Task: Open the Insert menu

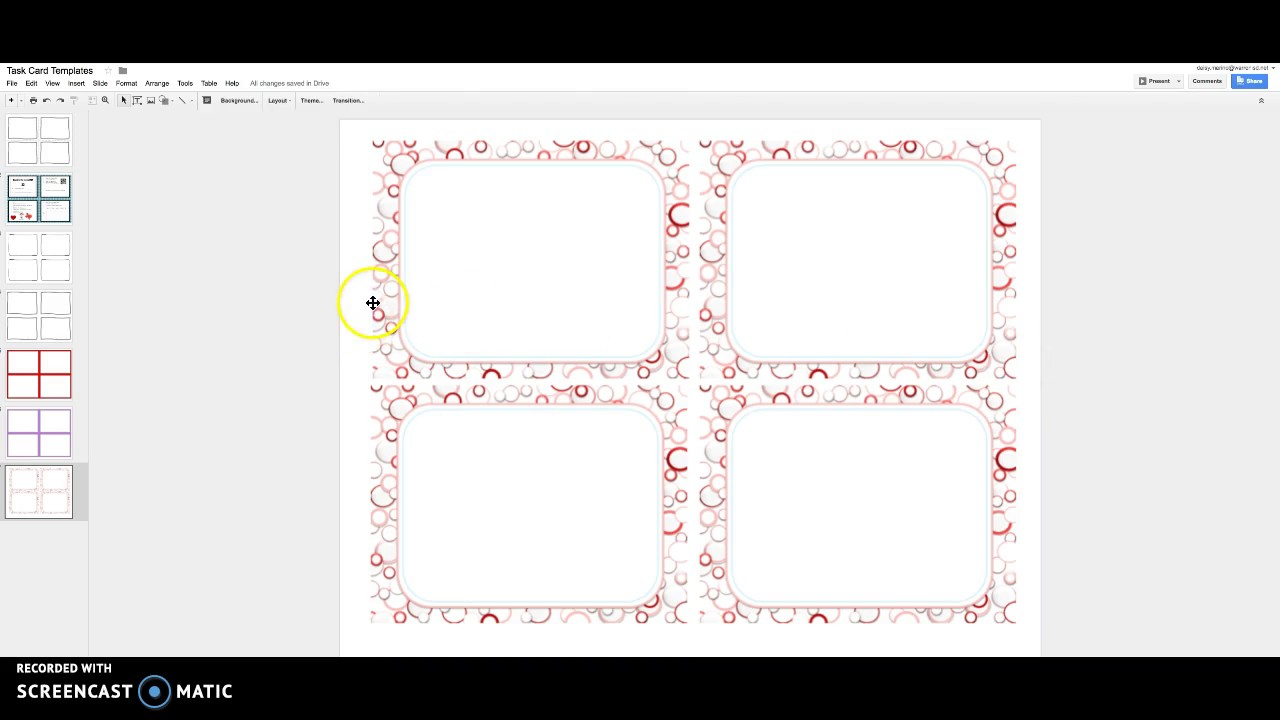Action: (76, 83)
